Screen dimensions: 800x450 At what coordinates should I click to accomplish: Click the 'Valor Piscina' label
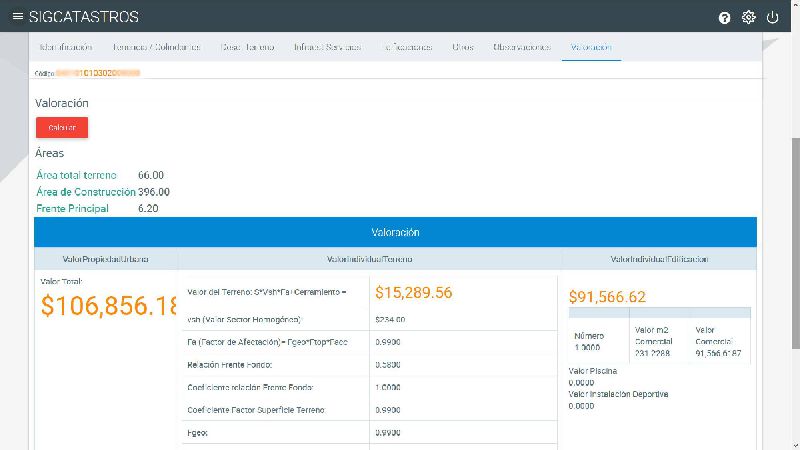(592, 371)
